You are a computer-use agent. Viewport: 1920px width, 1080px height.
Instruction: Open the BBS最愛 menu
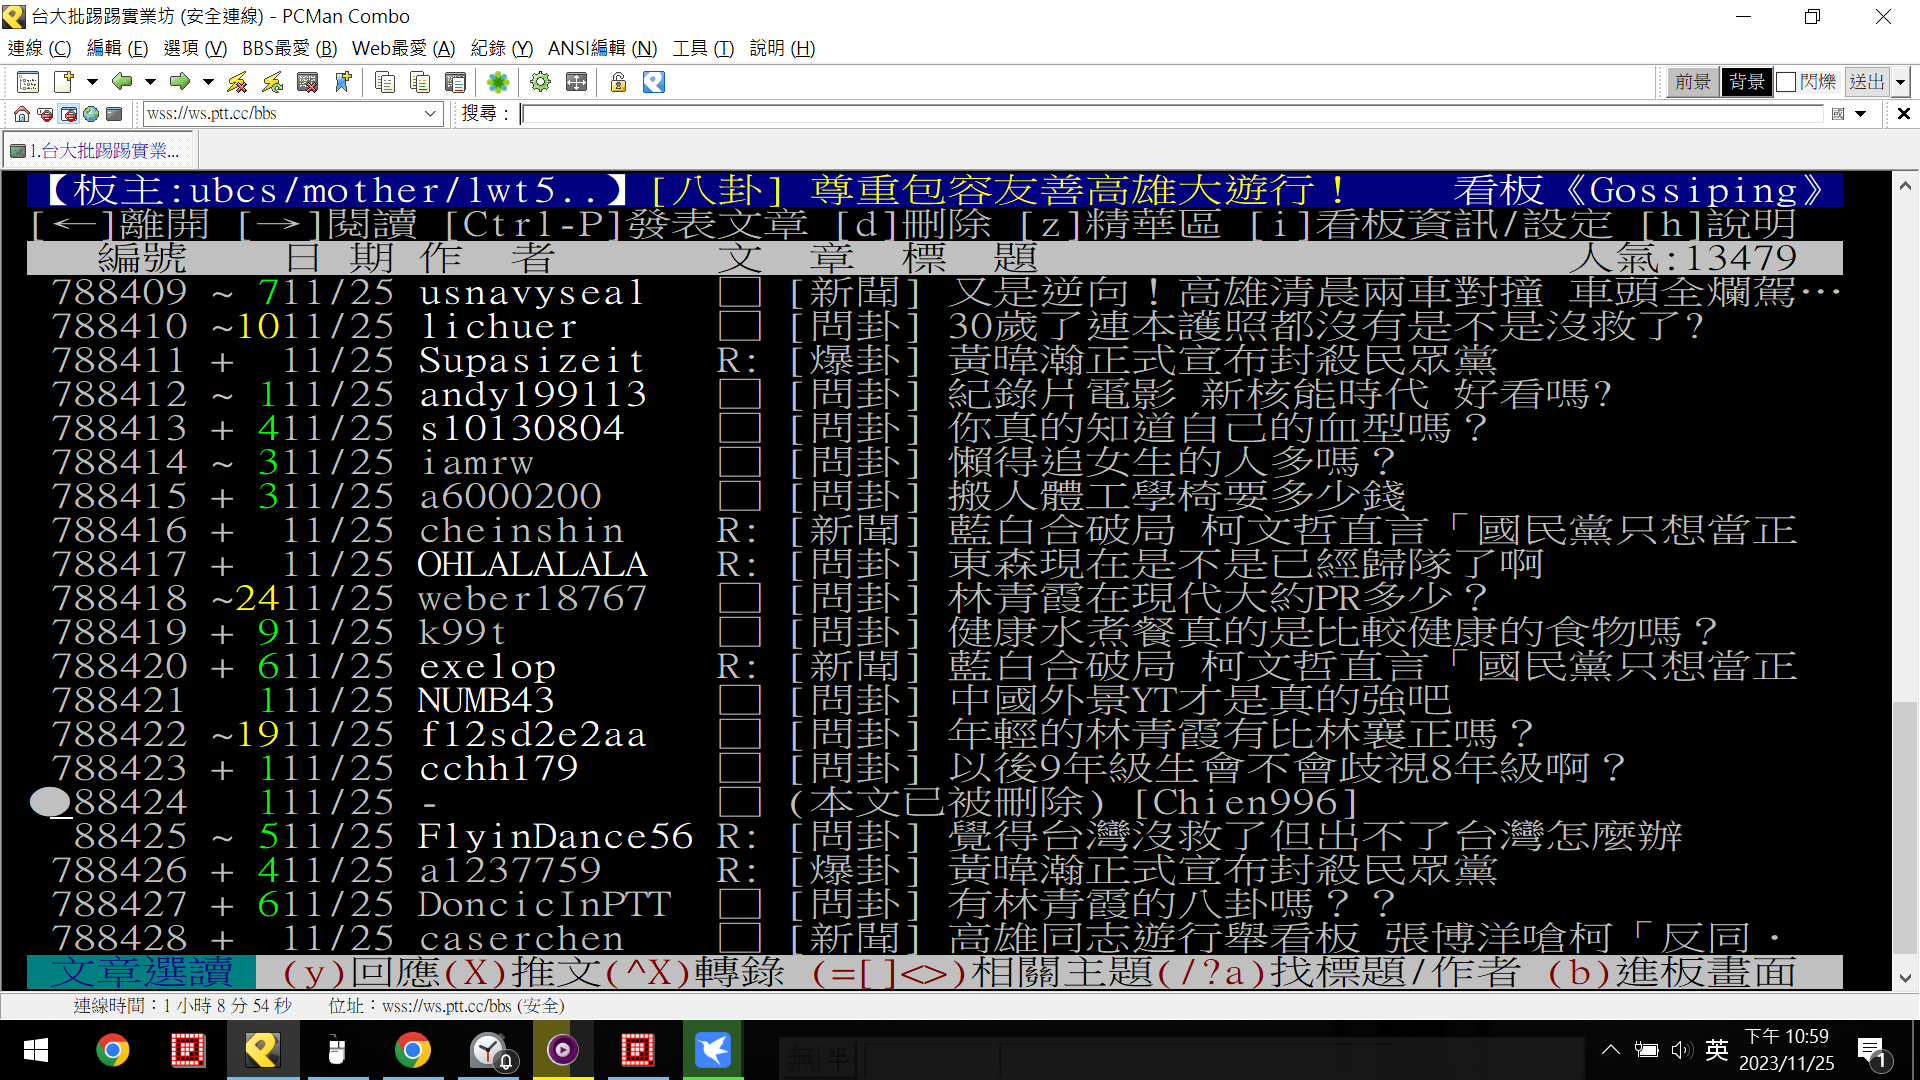tap(289, 48)
